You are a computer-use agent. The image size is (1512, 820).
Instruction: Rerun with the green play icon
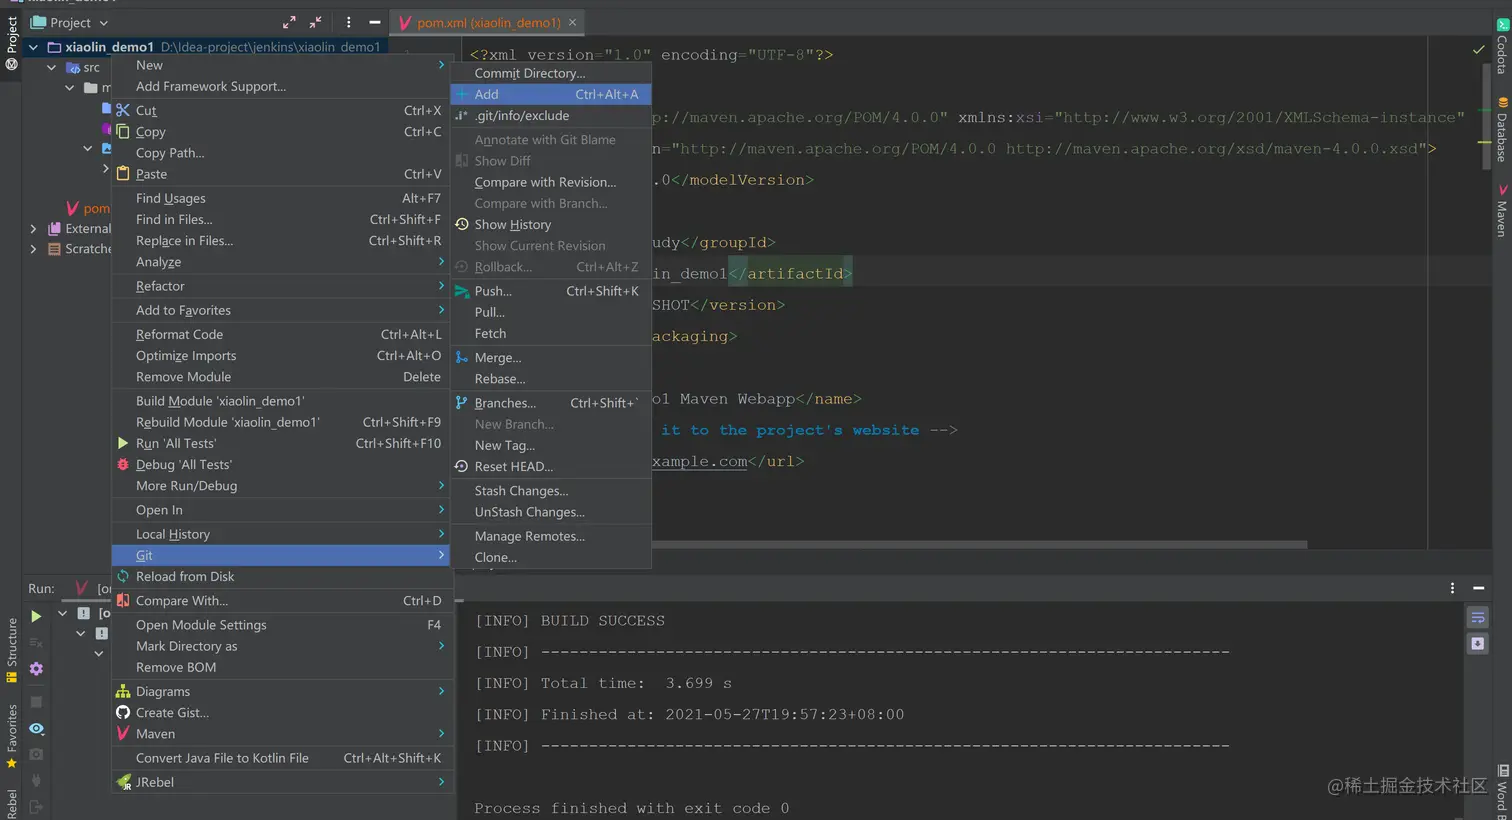click(x=36, y=616)
